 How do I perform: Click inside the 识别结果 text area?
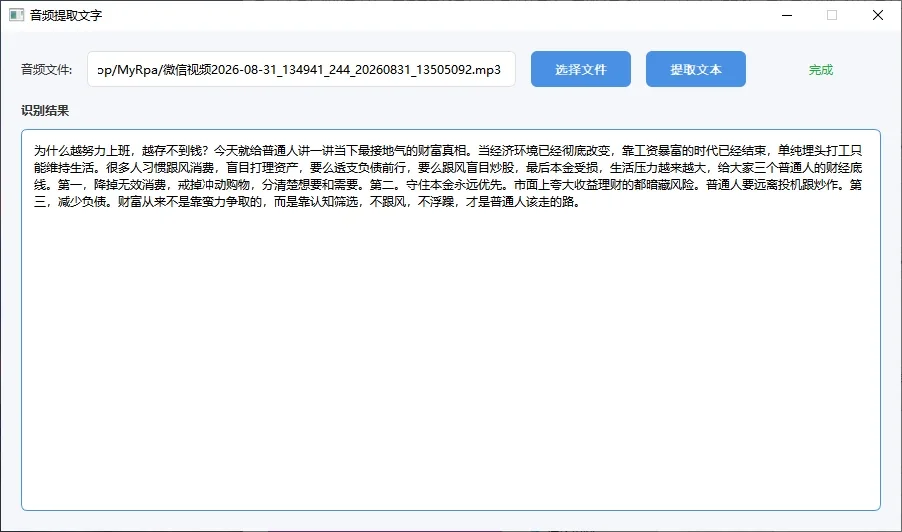coord(450,320)
